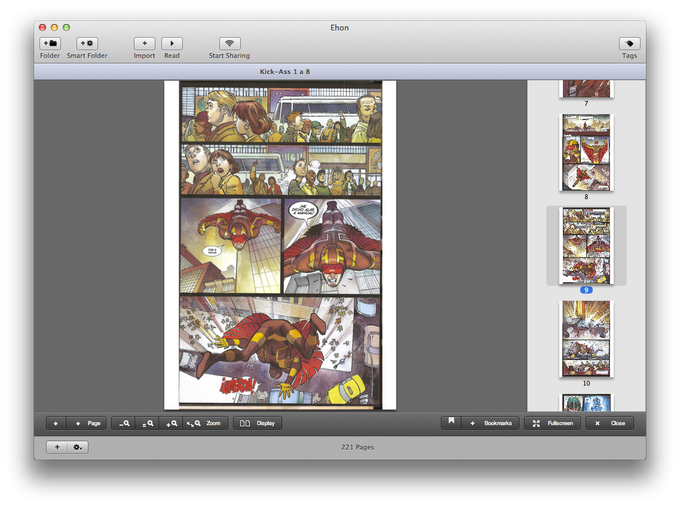Select page 9 thumbnail

point(586,246)
